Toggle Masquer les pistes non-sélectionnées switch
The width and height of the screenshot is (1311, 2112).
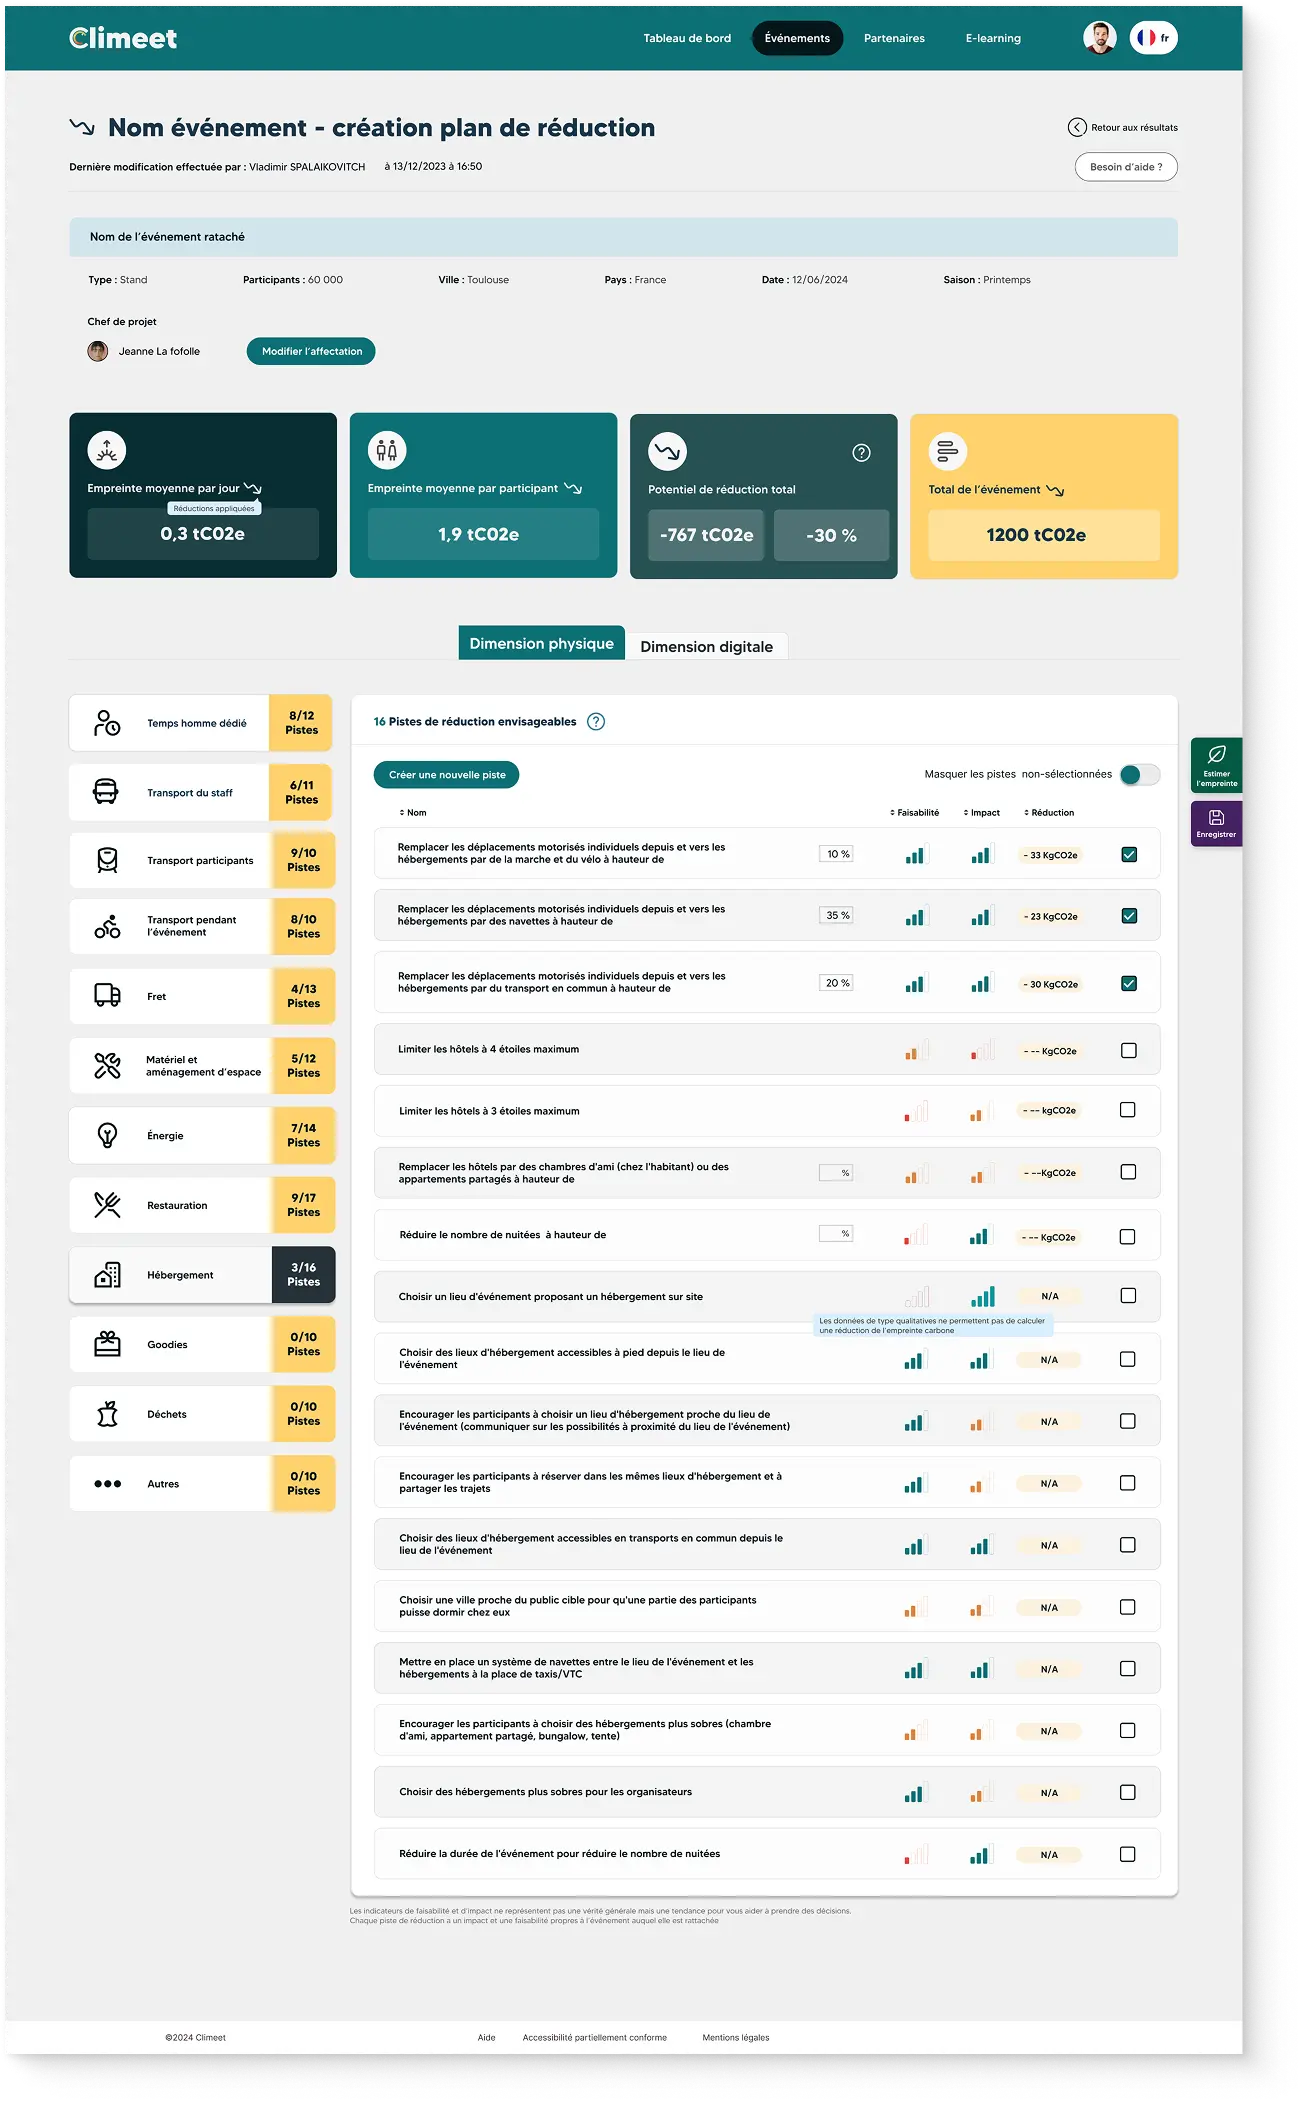(1139, 774)
